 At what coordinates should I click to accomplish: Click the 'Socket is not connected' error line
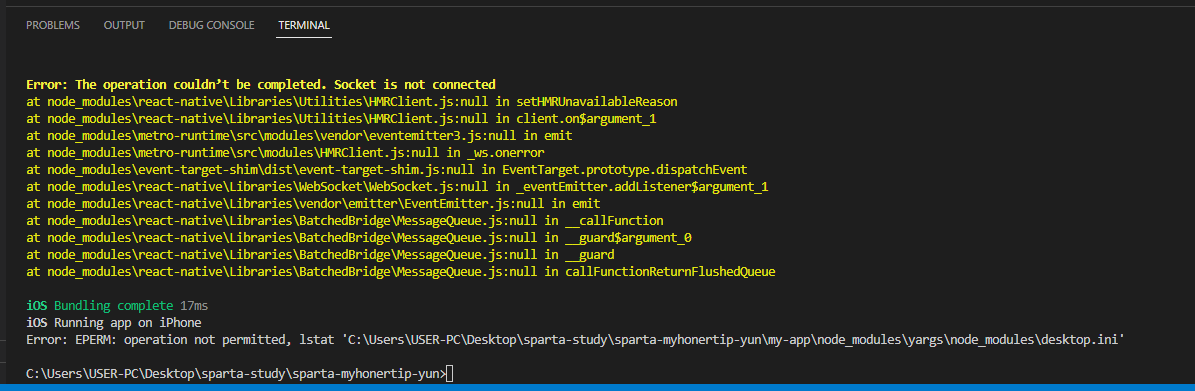coord(261,84)
